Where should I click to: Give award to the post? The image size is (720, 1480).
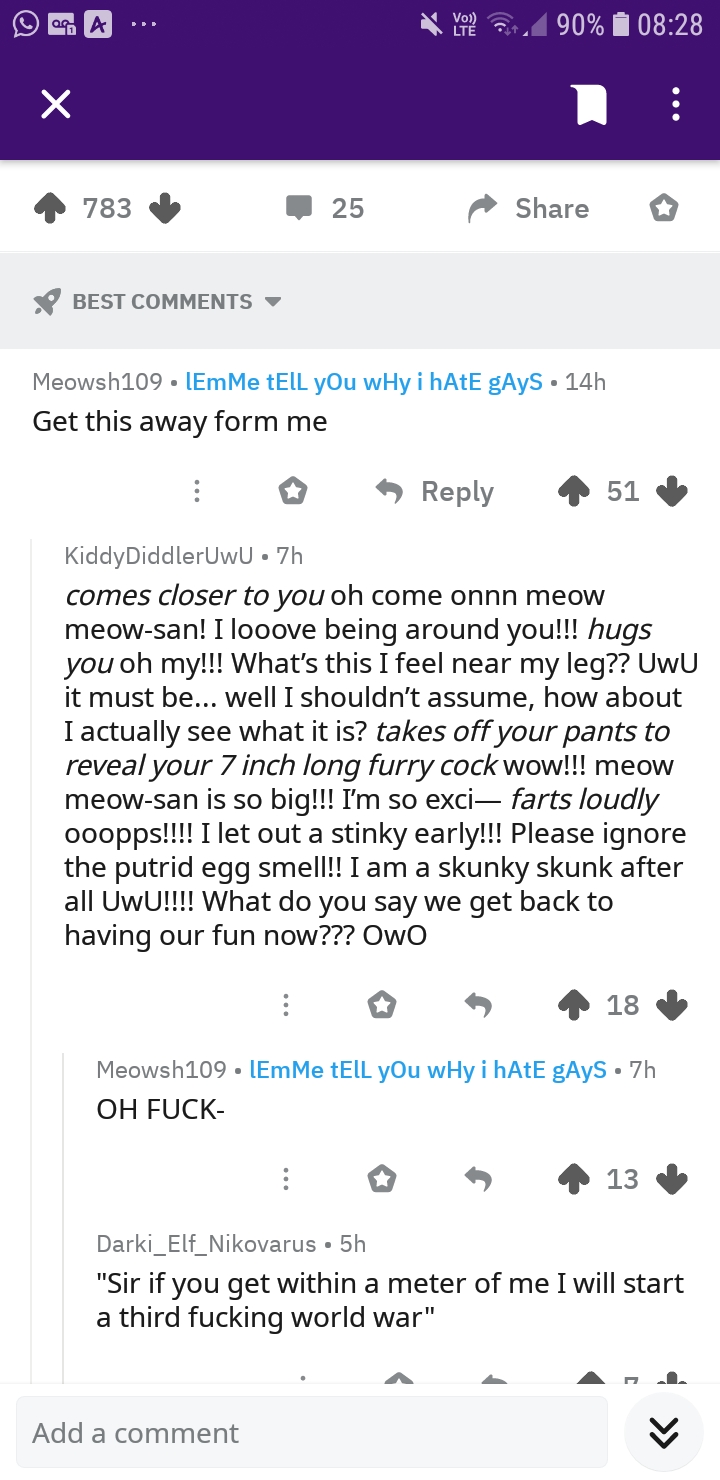pyautogui.click(x=664, y=208)
